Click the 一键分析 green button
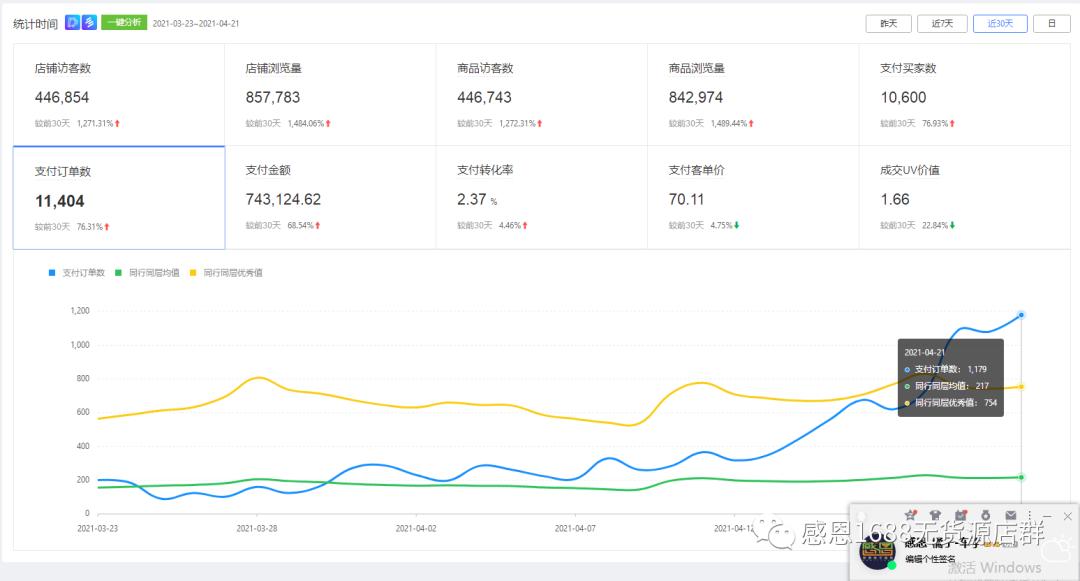The height and width of the screenshot is (581, 1080). coord(123,21)
